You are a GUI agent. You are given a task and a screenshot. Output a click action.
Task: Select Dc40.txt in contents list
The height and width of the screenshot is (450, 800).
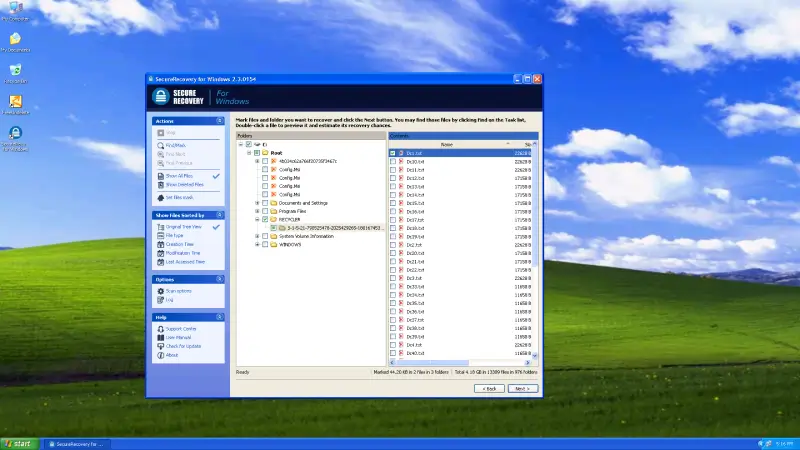pyautogui.click(x=415, y=353)
